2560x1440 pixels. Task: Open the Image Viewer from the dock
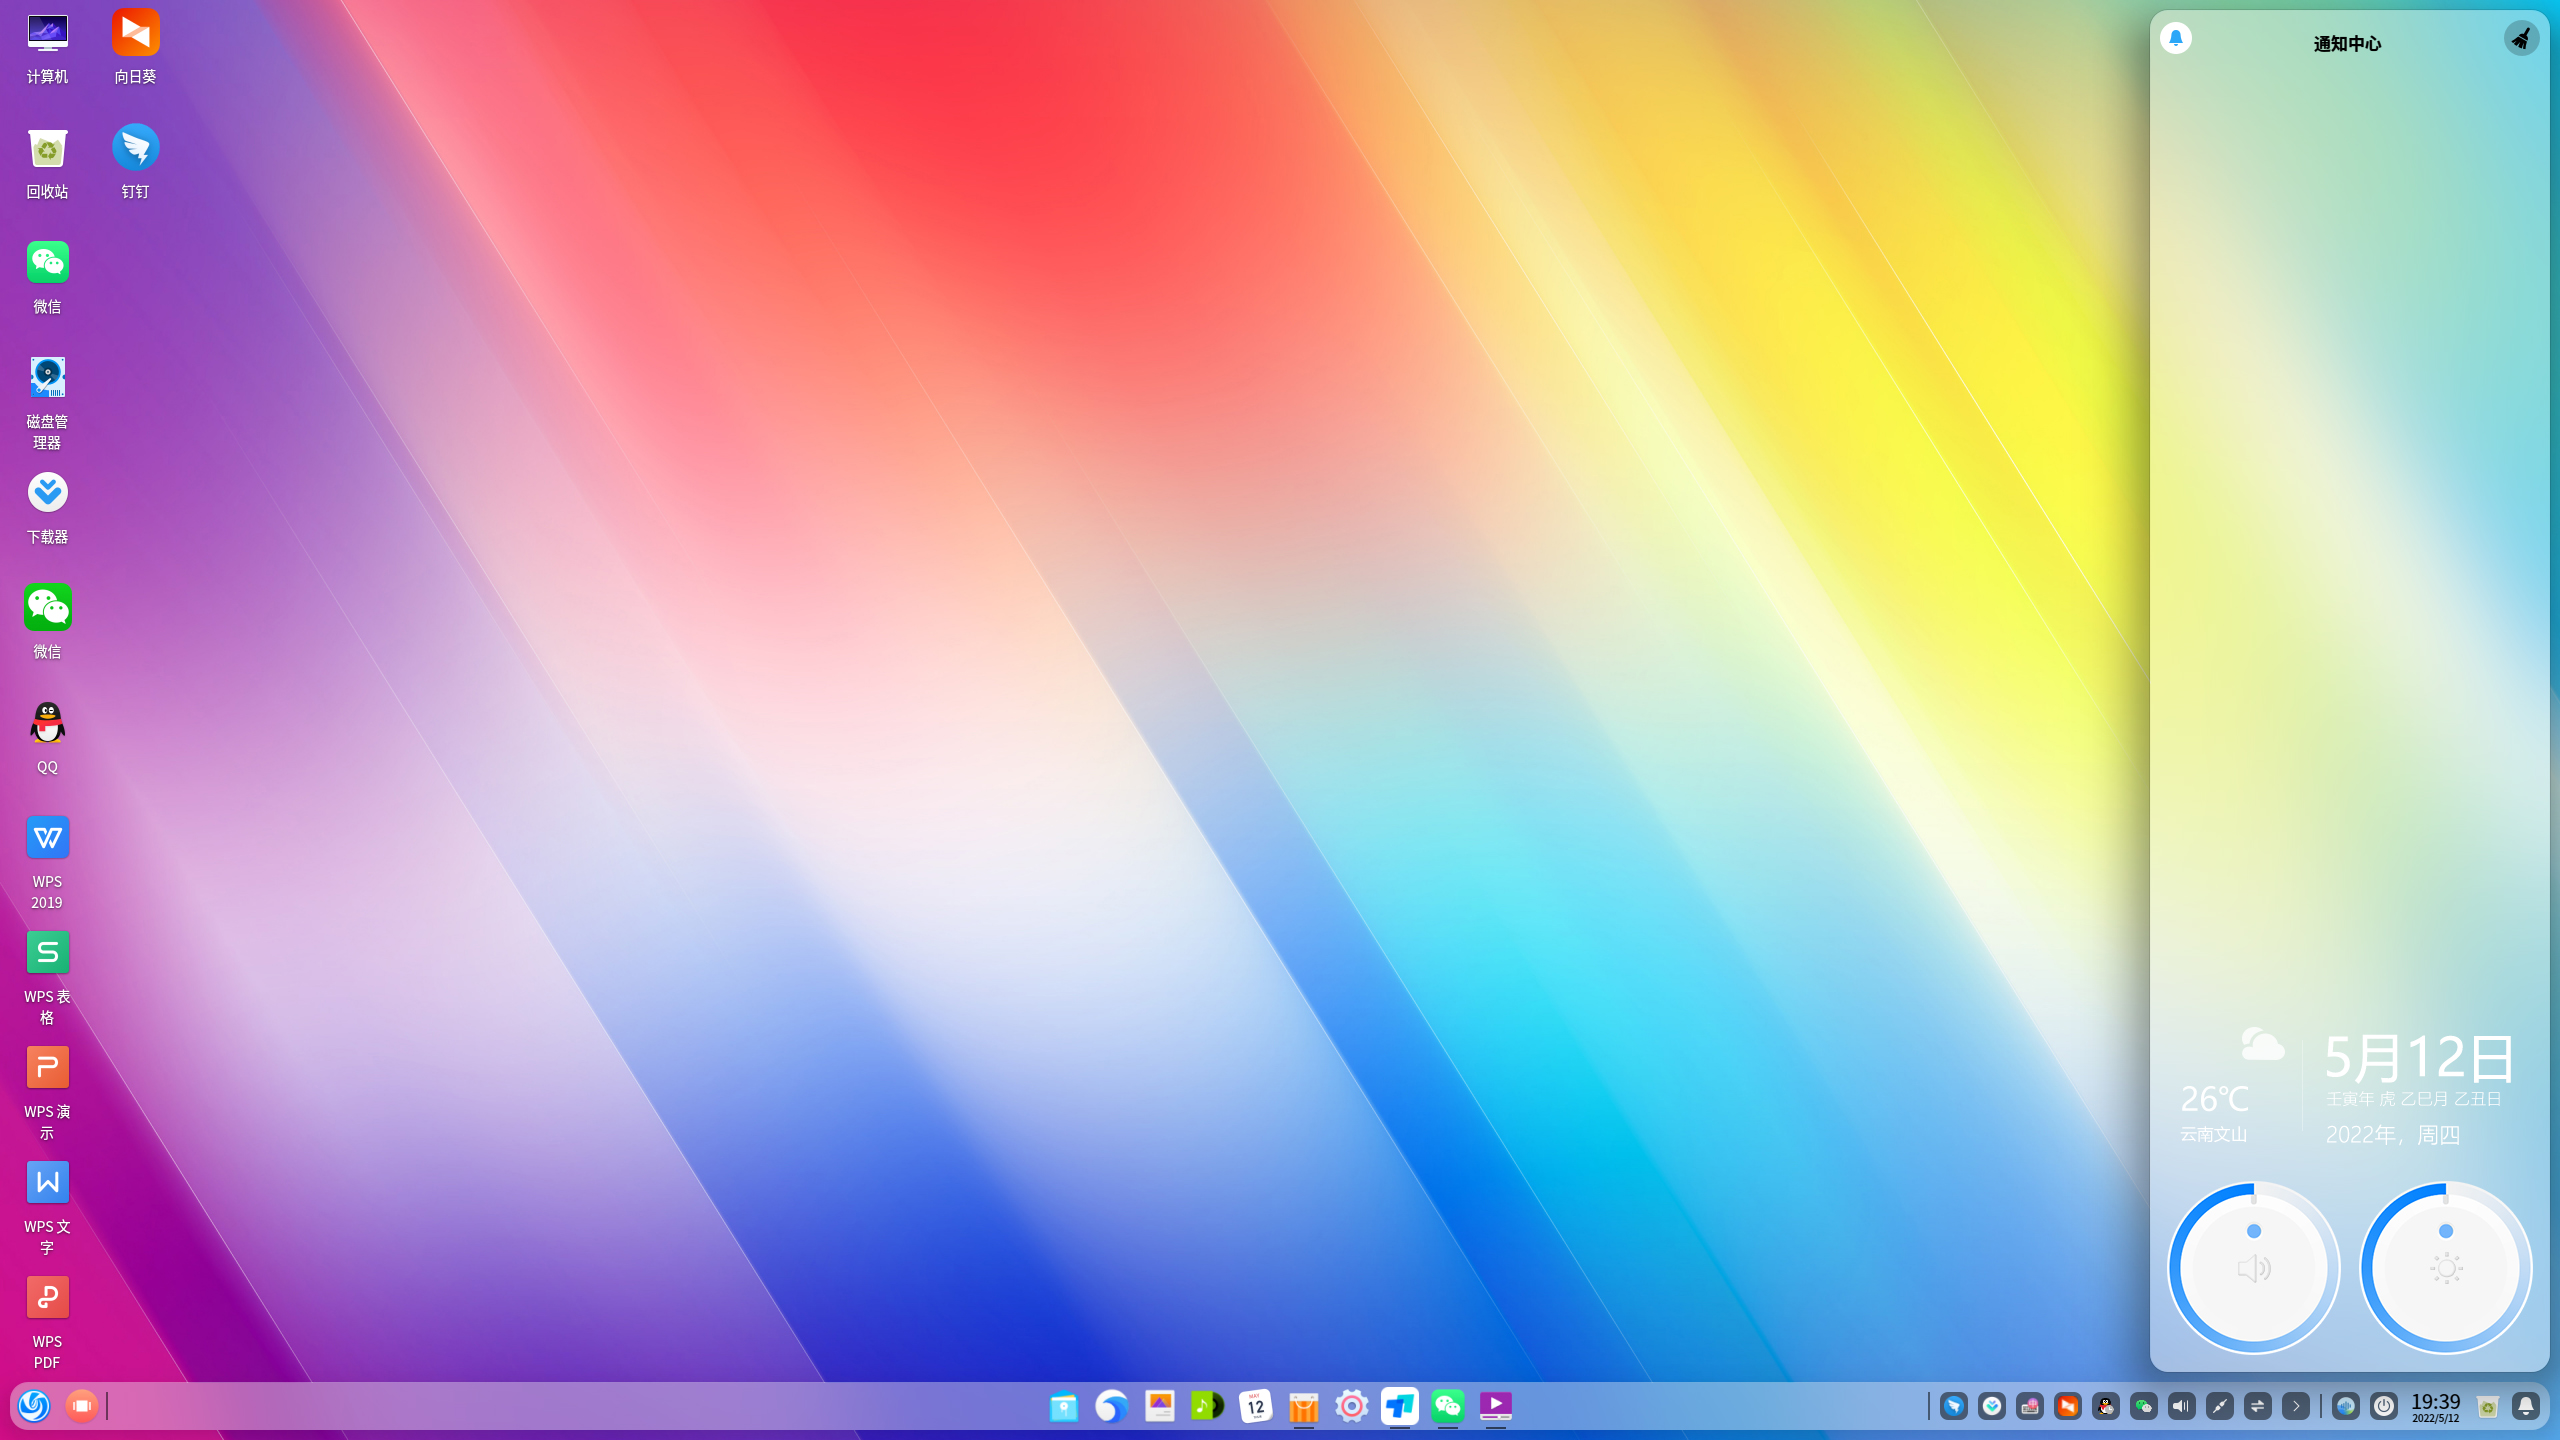[1160, 1406]
